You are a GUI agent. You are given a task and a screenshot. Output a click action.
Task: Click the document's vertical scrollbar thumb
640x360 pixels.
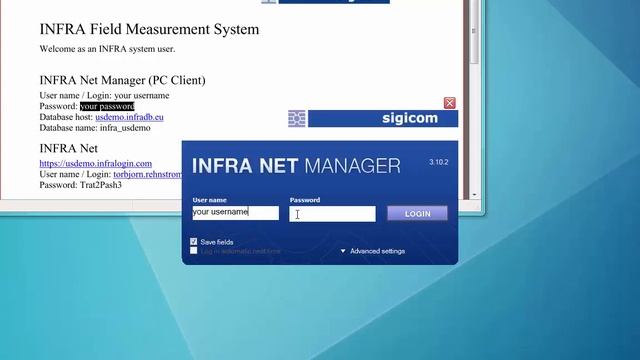(473, 31)
